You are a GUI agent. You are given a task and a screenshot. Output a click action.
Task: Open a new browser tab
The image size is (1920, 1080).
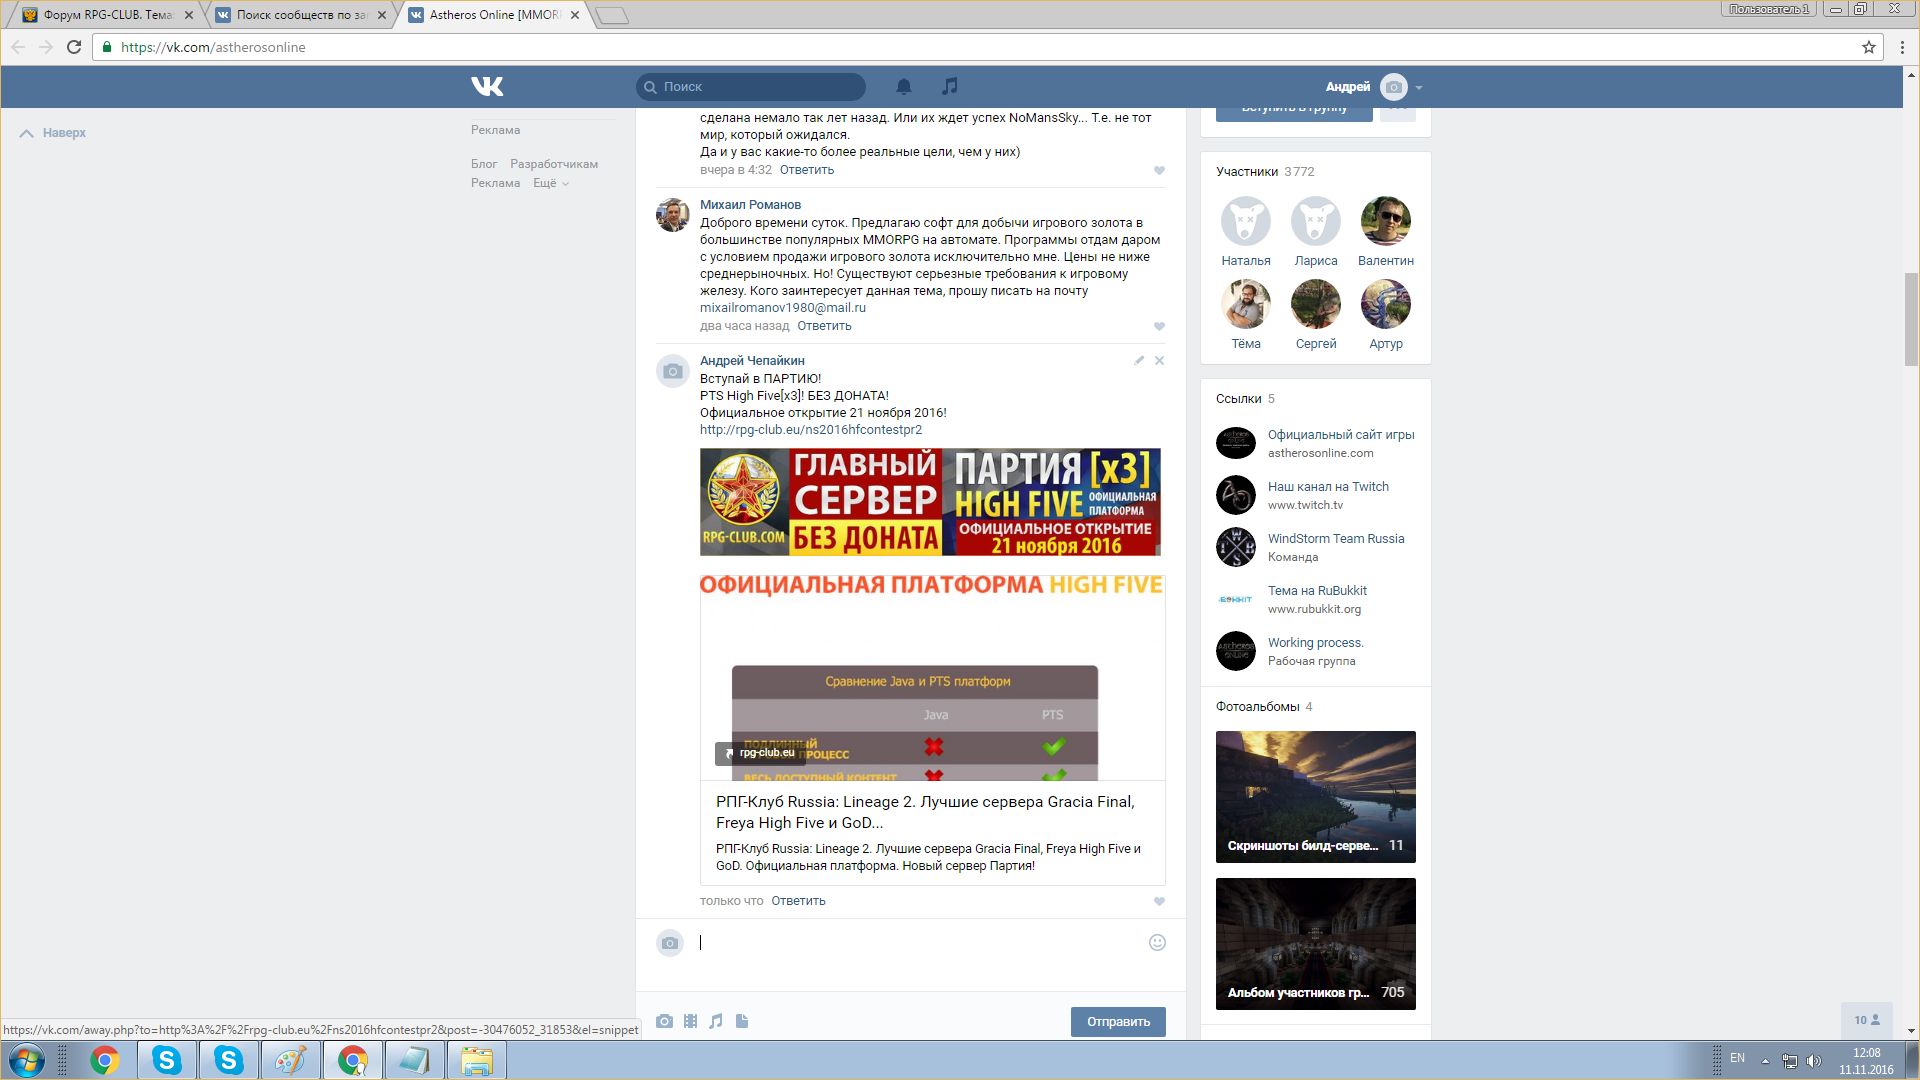(612, 15)
